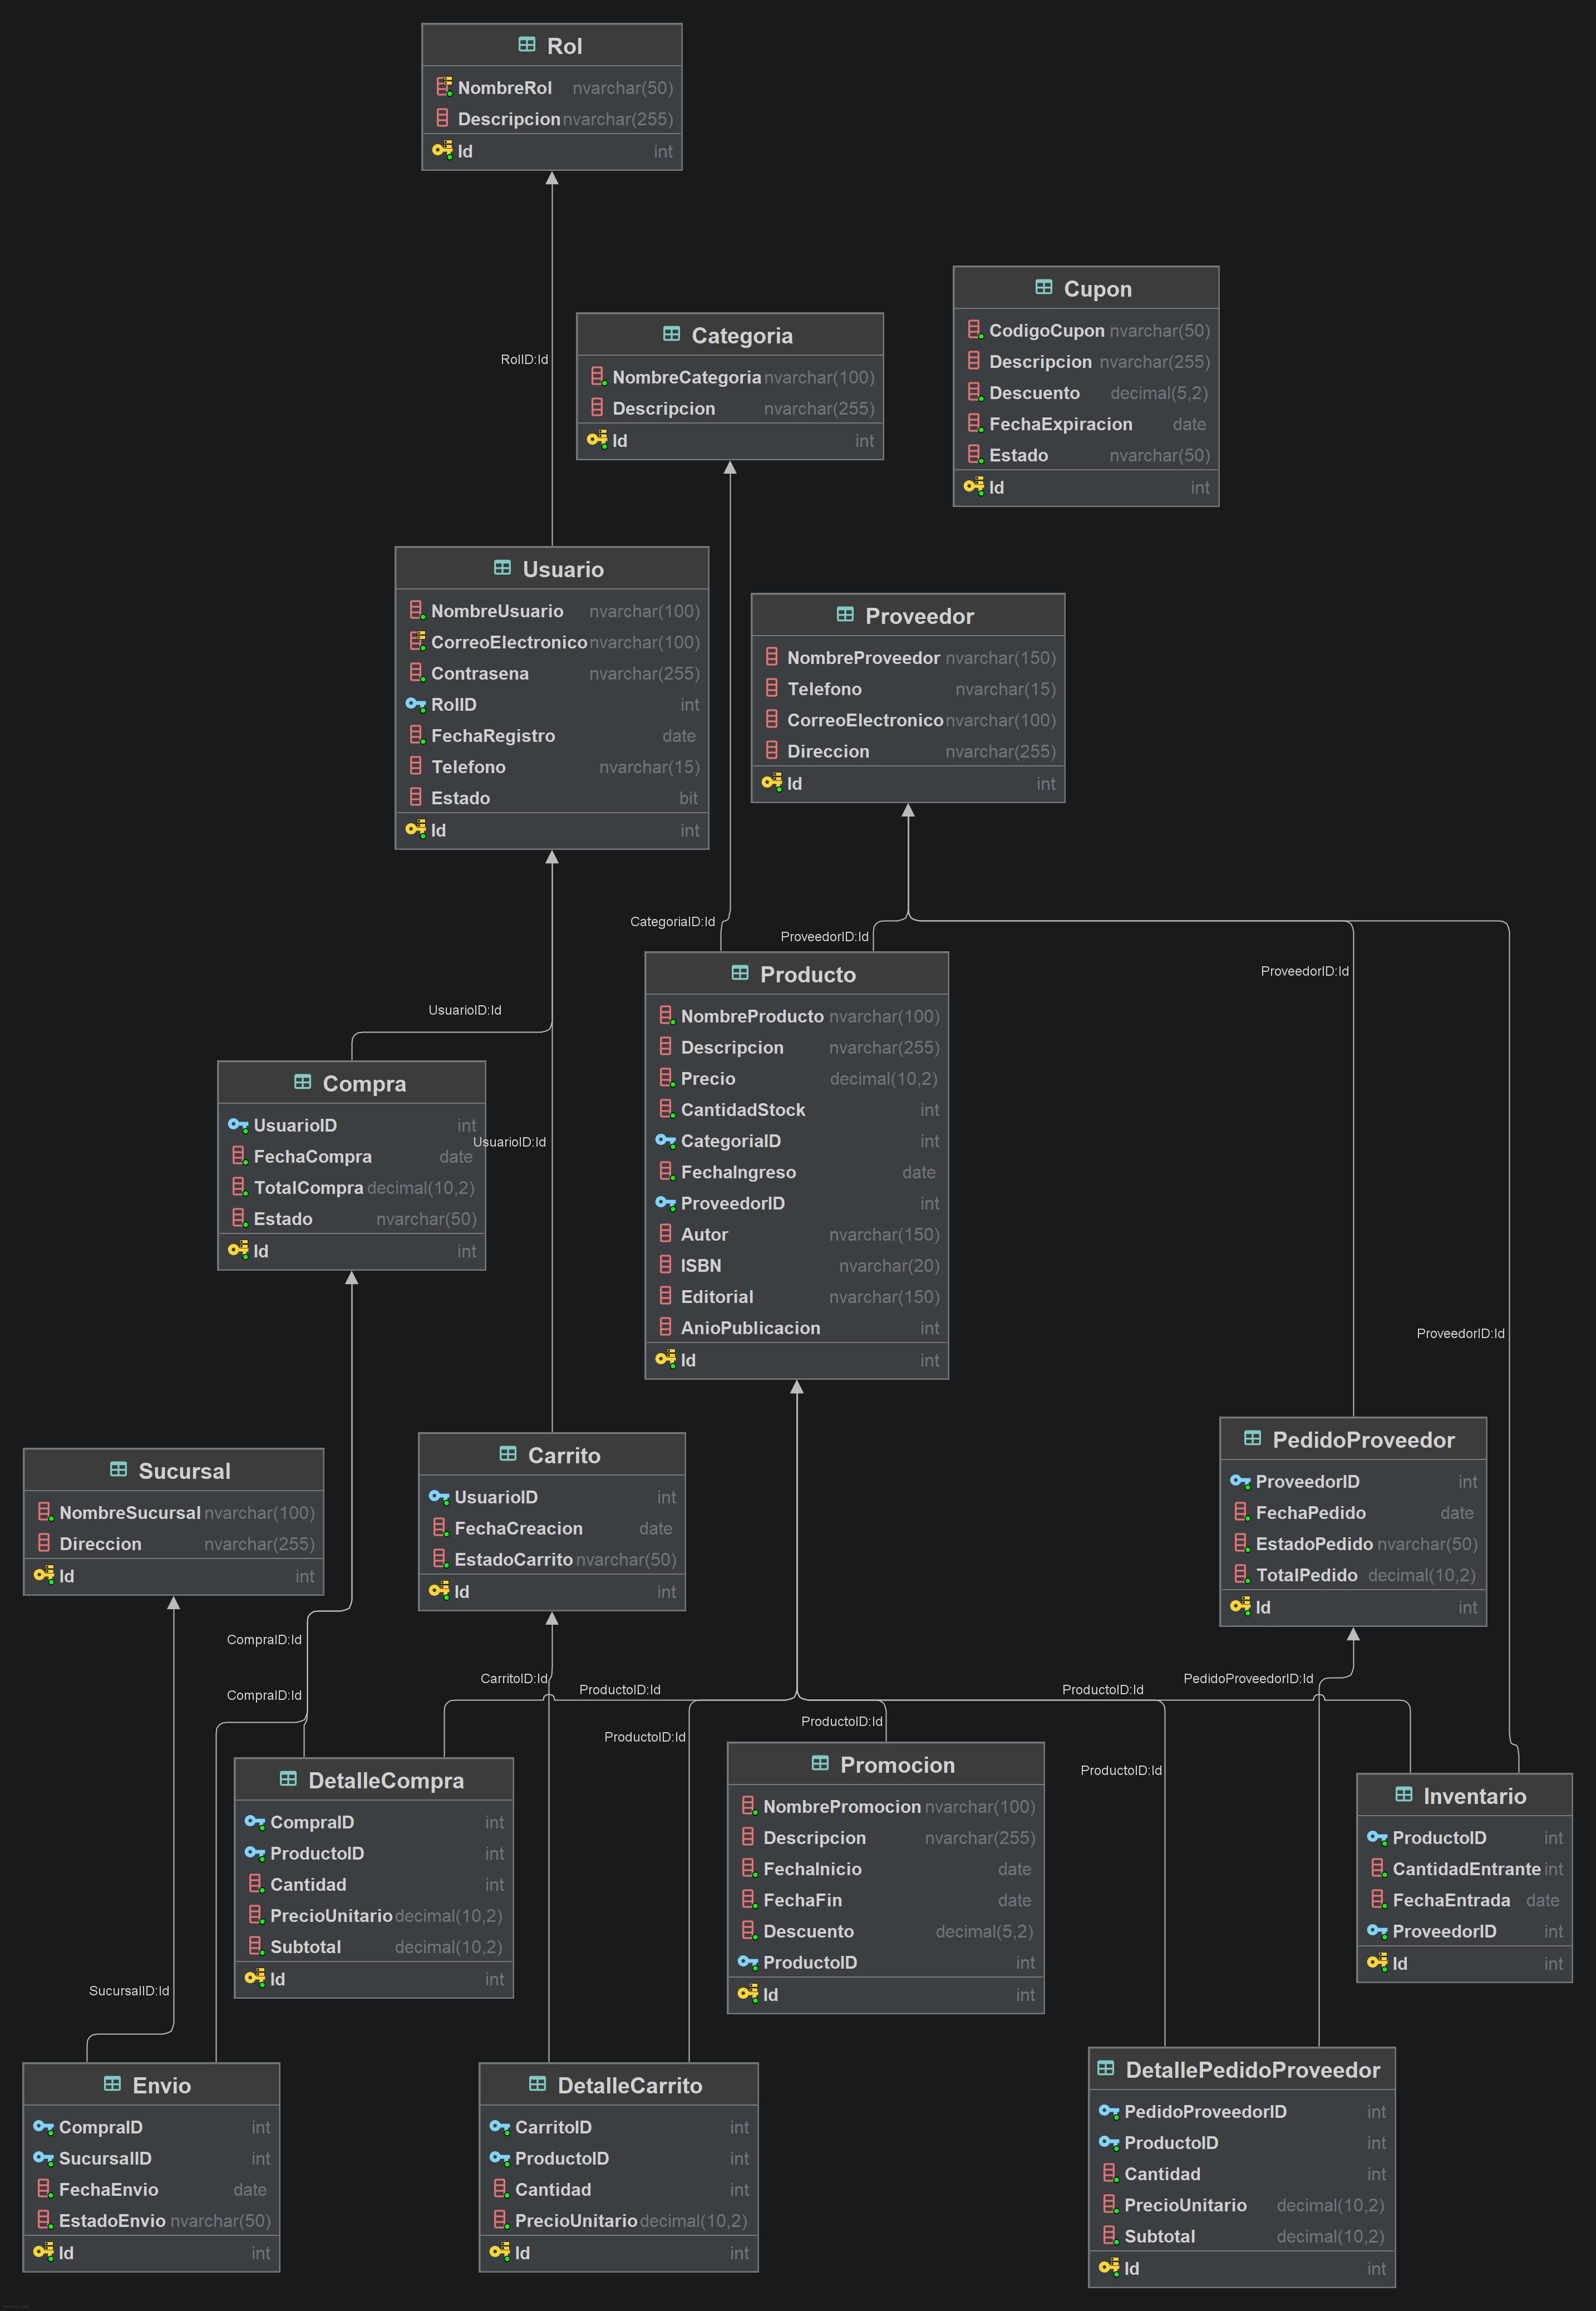Image resolution: width=1596 pixels, height=2311 pixels.
Task: Select the Rol table title
Action: (x=564, y=46)
